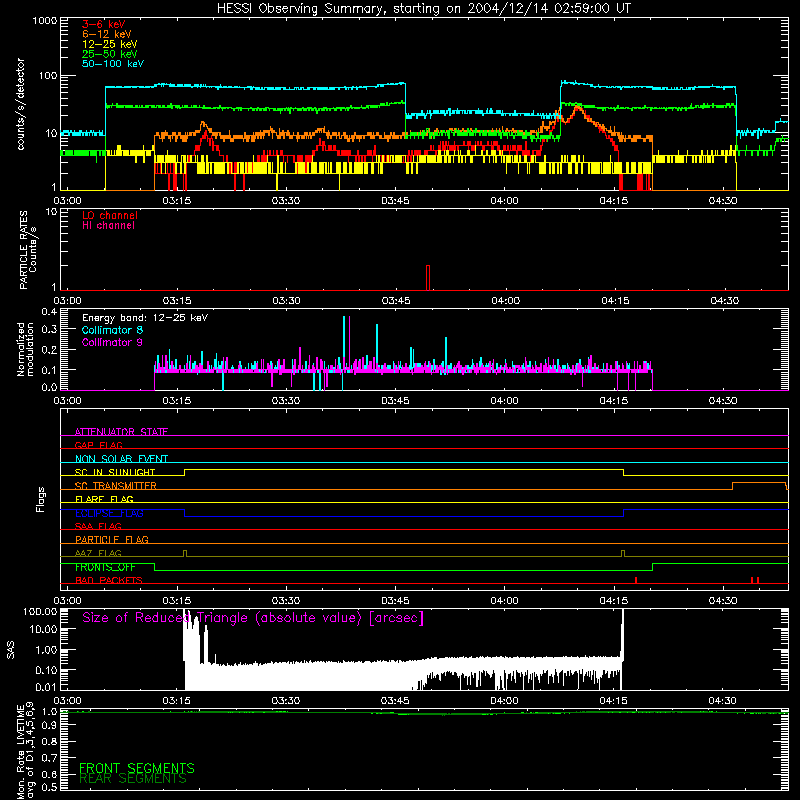Select the 25-50 keV legend label
Screen dimensions: 800x800
pos(109,54)
